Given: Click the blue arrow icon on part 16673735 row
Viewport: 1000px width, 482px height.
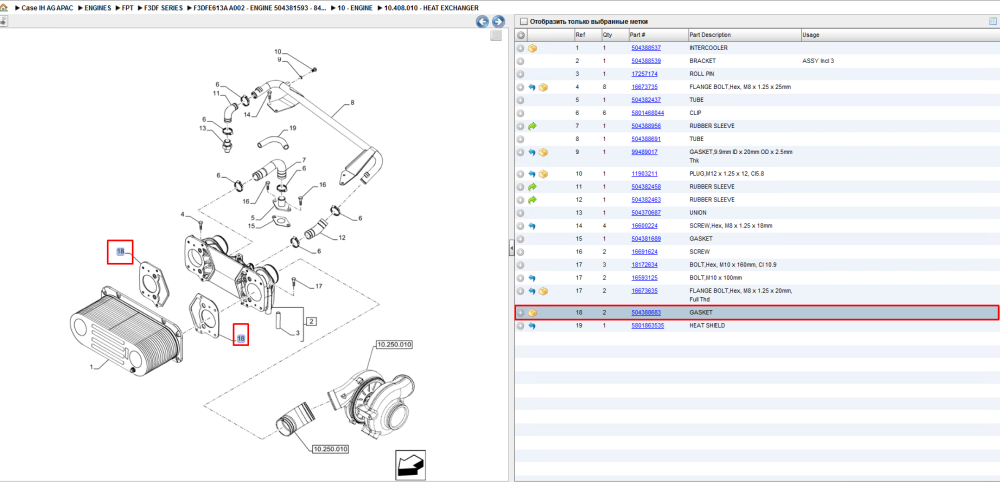Looking at the screenshot, I should click(532, 87).
